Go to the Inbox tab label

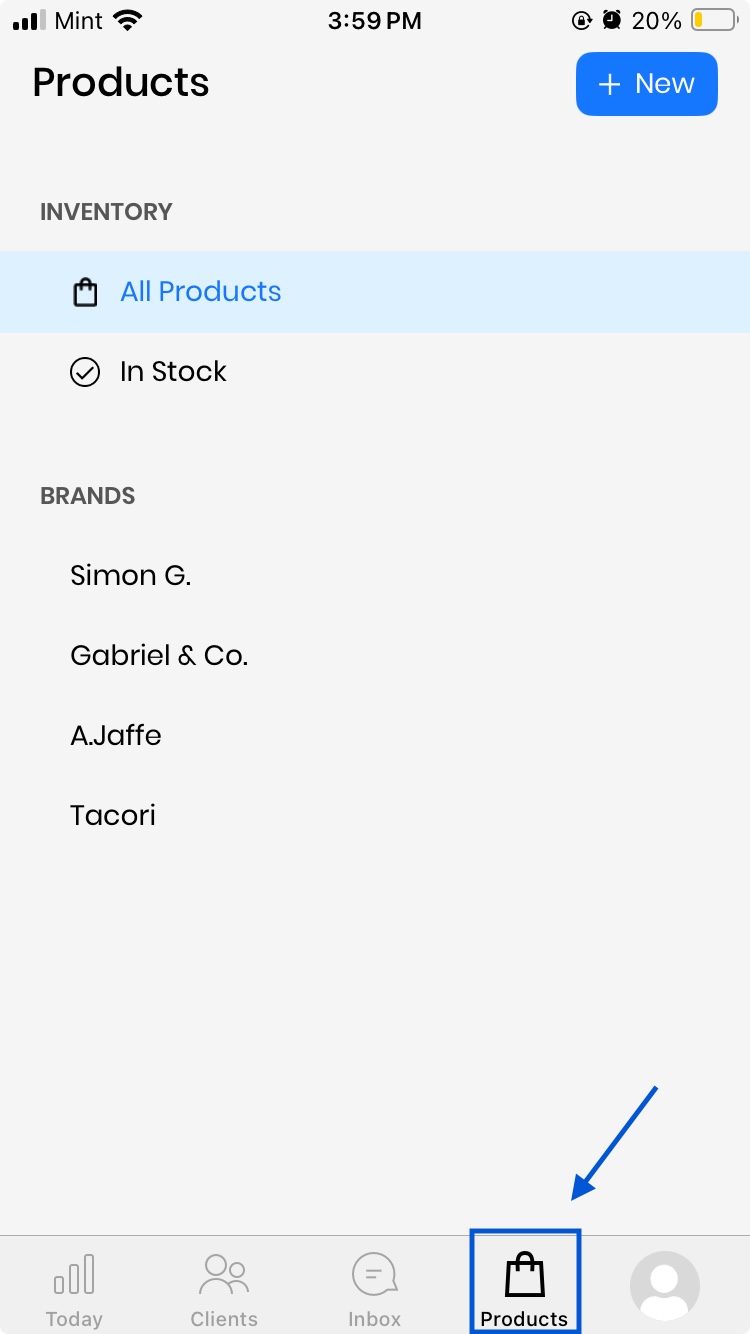374,1319
